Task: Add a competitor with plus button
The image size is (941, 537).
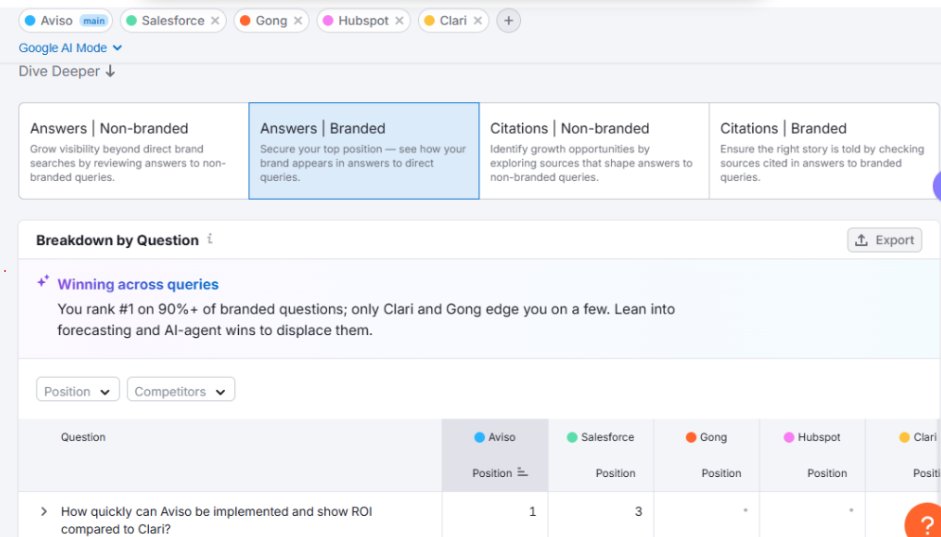Action: [508, 21]
